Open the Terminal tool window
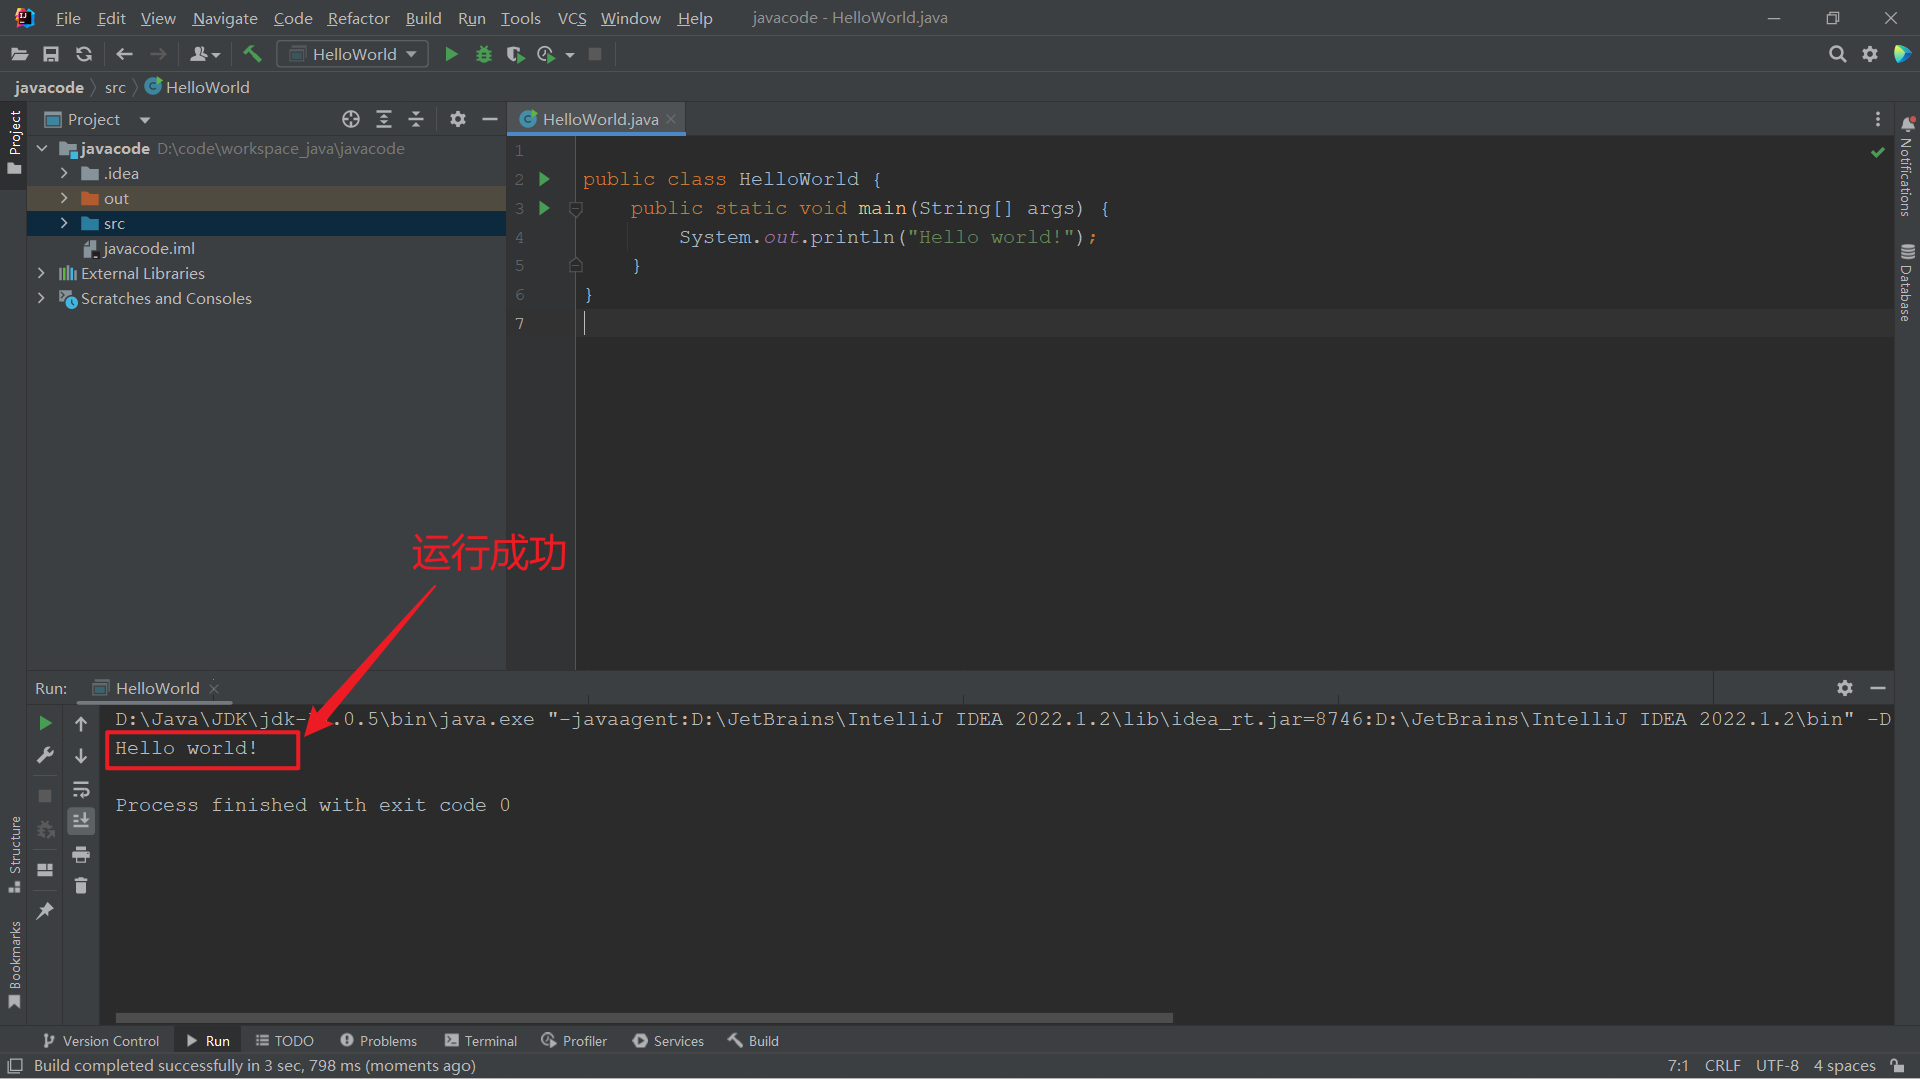 [481, 1041]
